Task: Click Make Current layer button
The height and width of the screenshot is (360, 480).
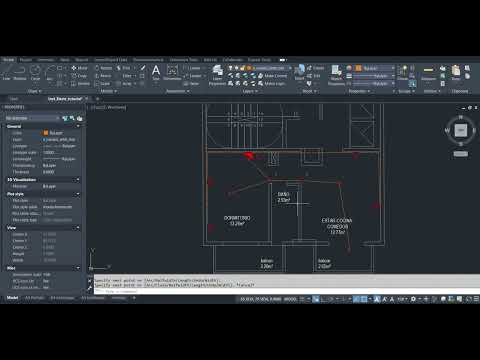Action: click(x=273, y=76)
